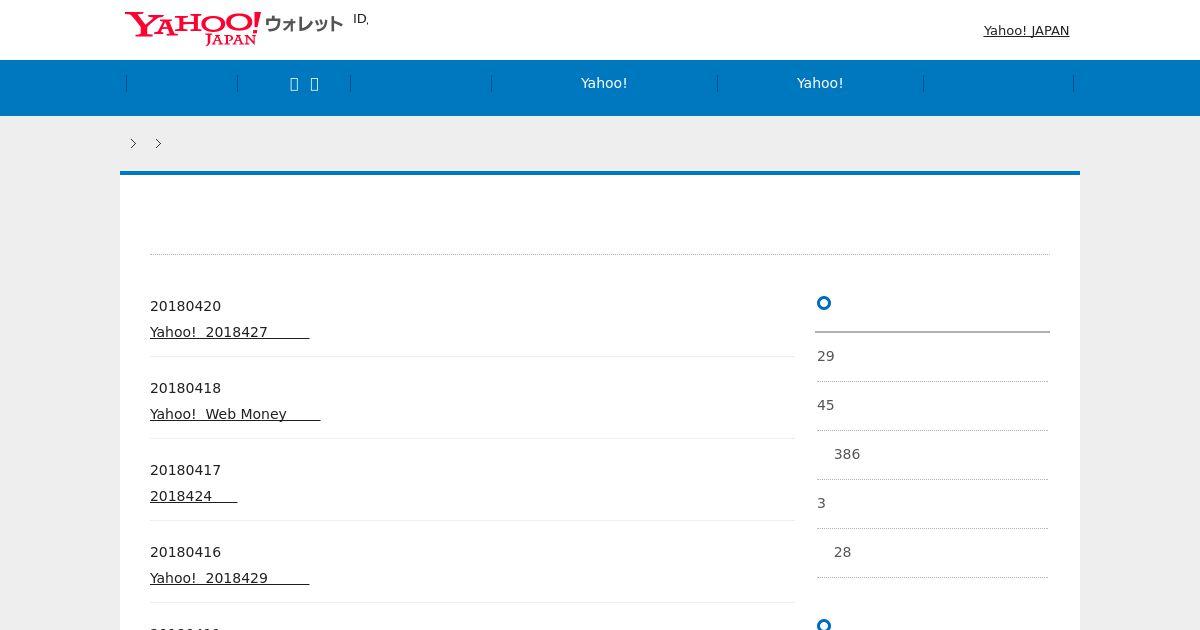Open the 'Yahoo! 2018429' announcement link
Image resolution: width=1200 pixels, height=630 pixels.
tap(229, 578)
